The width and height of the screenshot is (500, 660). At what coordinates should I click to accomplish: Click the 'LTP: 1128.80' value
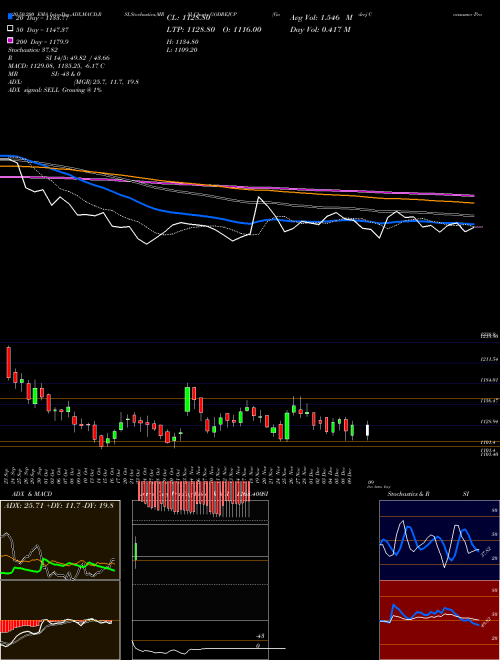(x=192, y=29)
